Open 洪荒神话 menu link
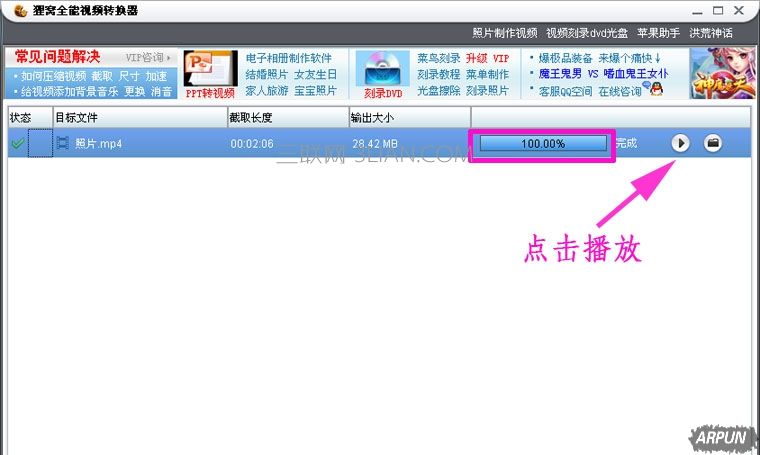 click(x=711, y=33)
